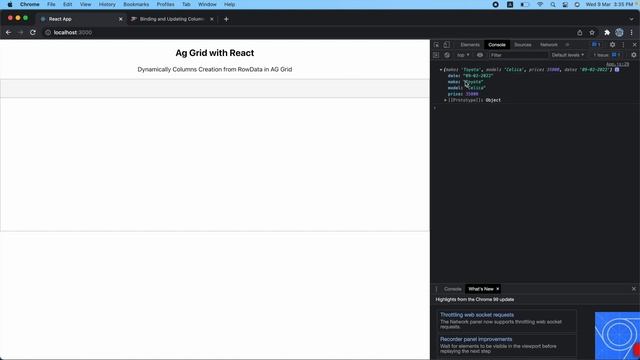This screenshot has height=360, width=640.
Task: Open the App.js source link
Action: tap(617, 64)
